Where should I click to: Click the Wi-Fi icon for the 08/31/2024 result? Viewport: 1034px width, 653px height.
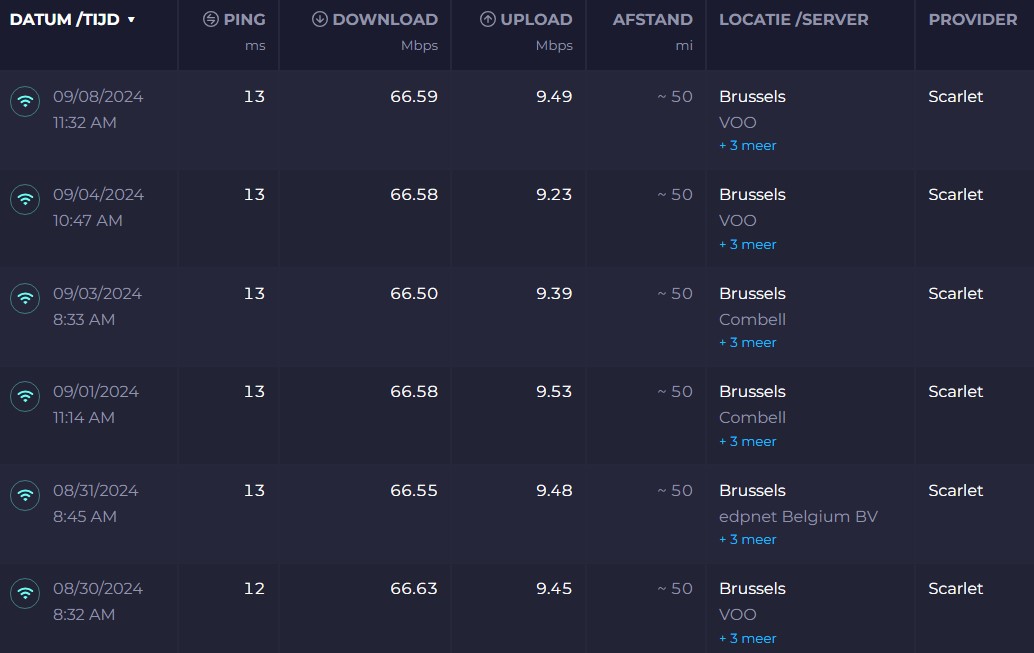click(x=25, y=495)
